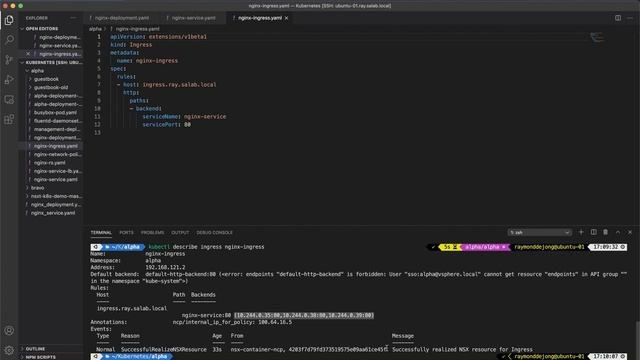Click the green macOS window zoom button
640x360 pixels.
tap(20, 6)
